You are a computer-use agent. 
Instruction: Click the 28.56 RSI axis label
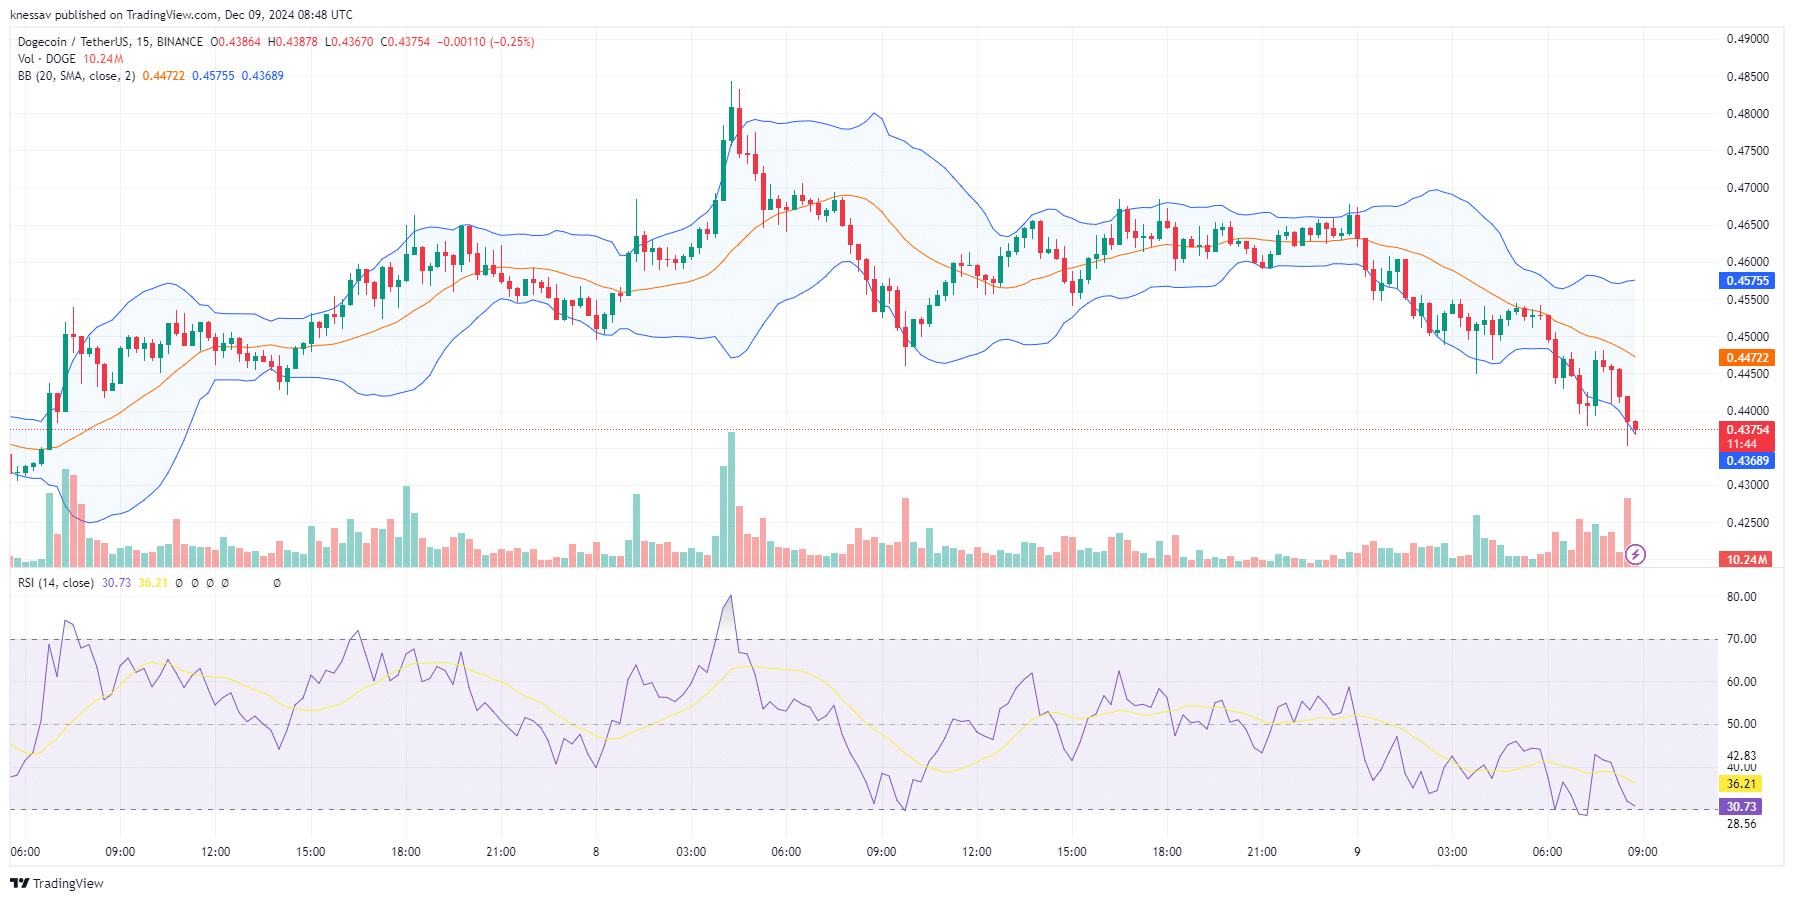[1741, 824]
